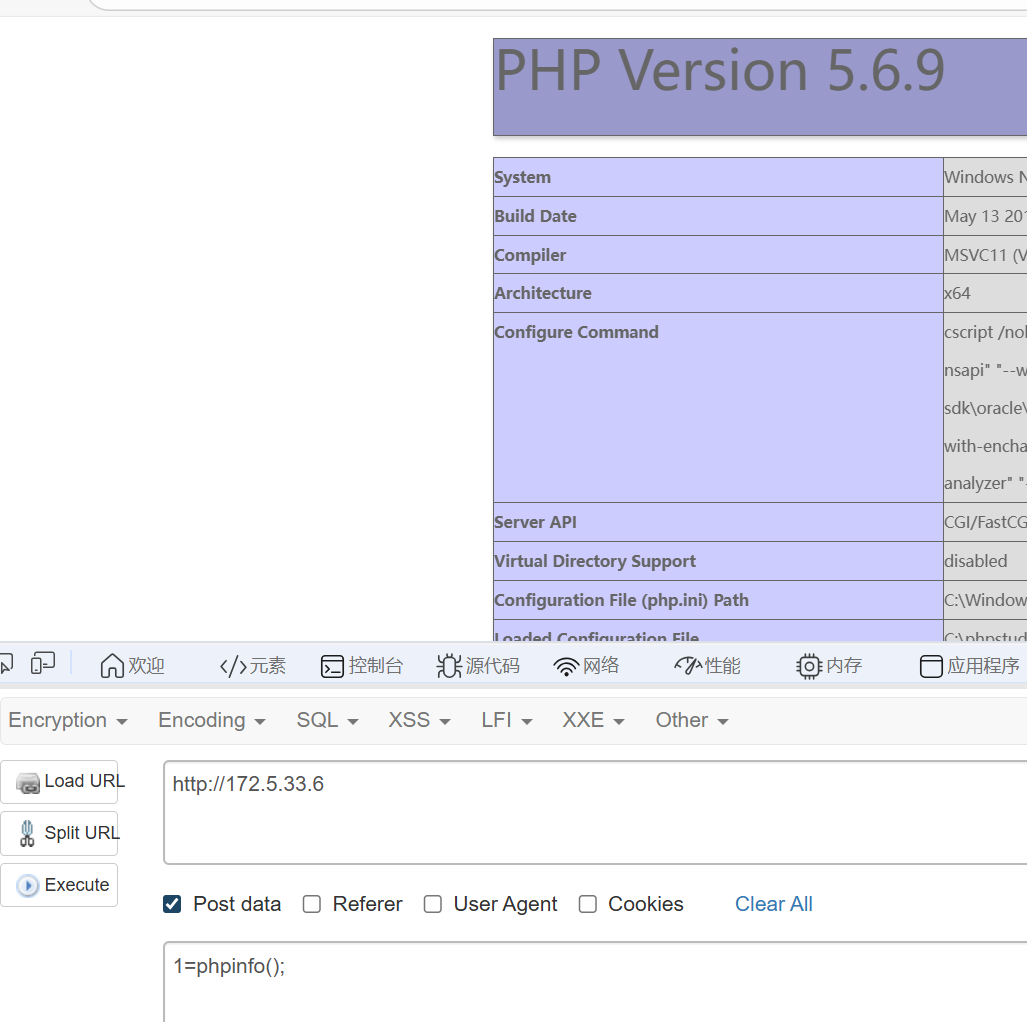The height and width of the screenshot is (1022, 1027).
Task: Open the 性能 (Performance) tab
Action: tap(707, 666)
